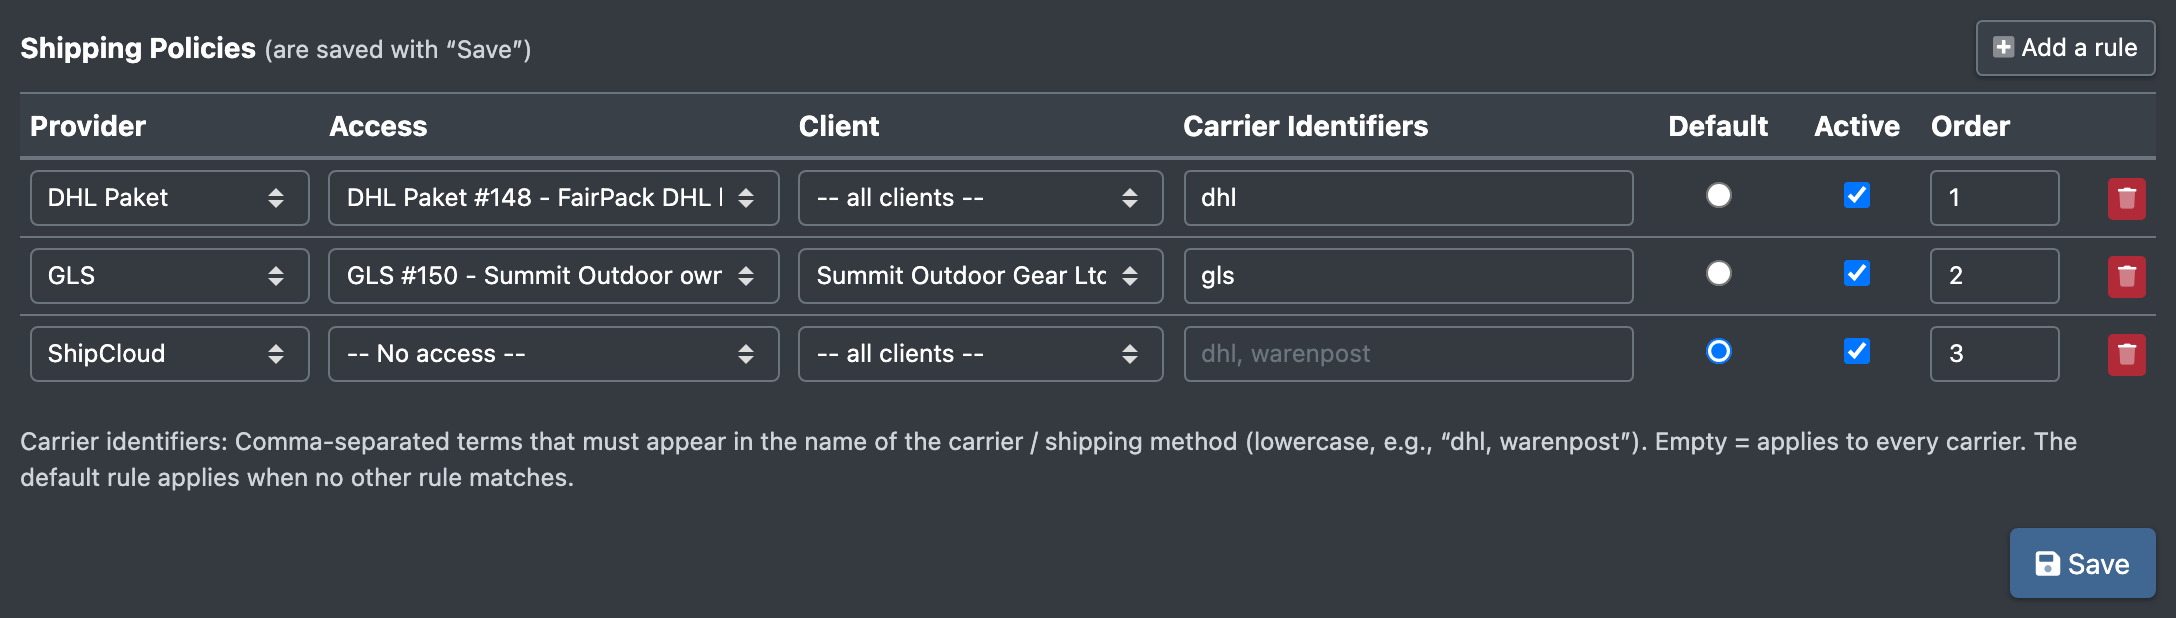Open Summit Outdoor Gear client dropdown
2176x618 pixels.
[x=980, y=276]
